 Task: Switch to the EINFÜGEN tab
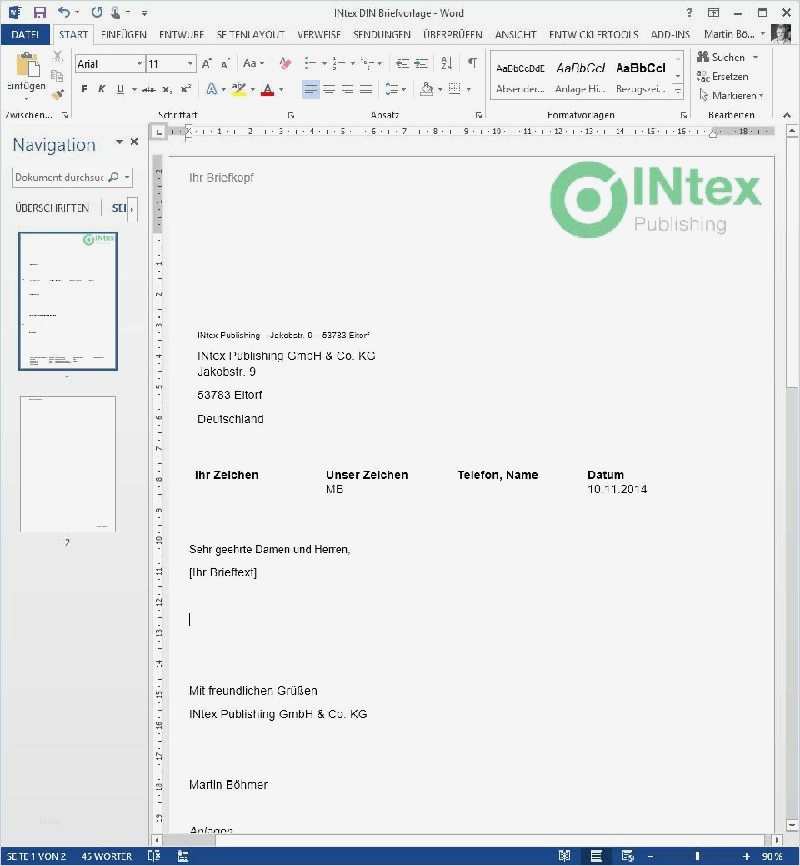click(124, 34)
